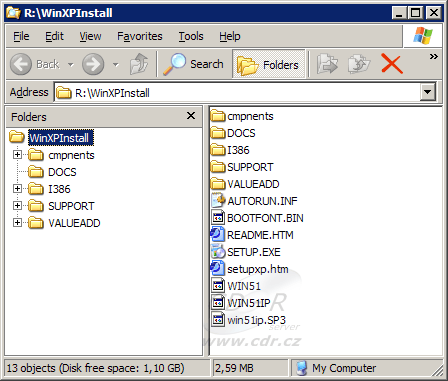This screenshot has width=448, height=381.
Task: Click the Move To toolbar icon
Action: (327, 64)
